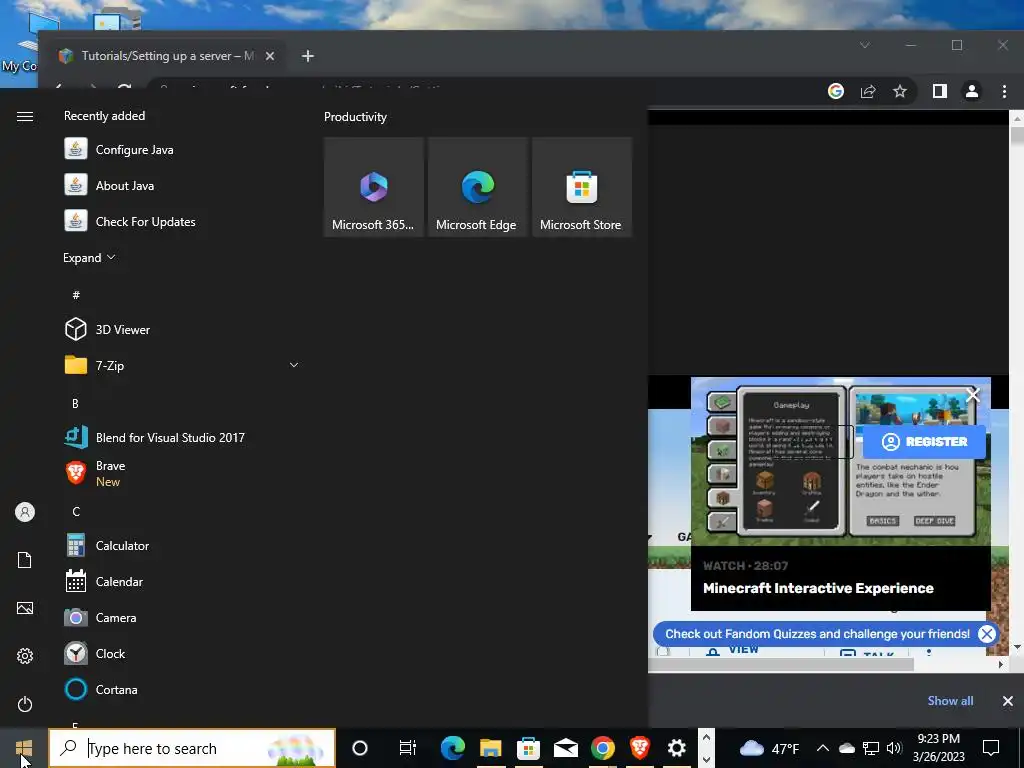1024x768 pixels.
Task: Click the Google icon in Chrome toolbar
Action: click(836, 91)
